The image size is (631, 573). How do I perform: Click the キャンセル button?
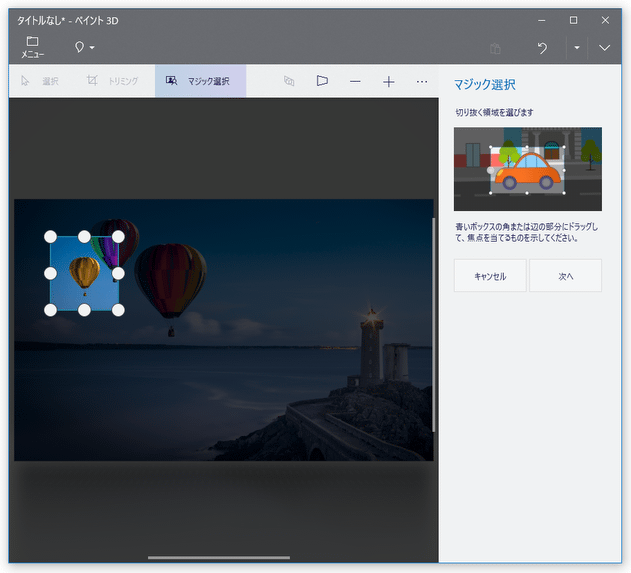pos(490,276)
